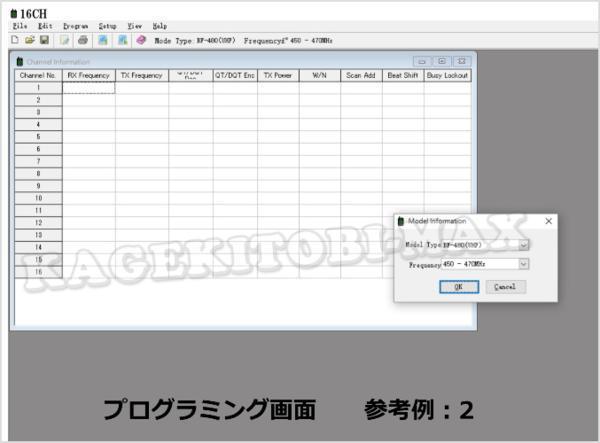Select channel row header 9

(x=38, y=186)
